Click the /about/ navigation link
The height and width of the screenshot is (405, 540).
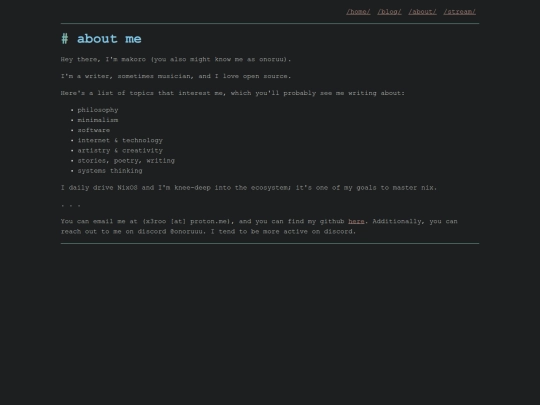coord(422,12)
